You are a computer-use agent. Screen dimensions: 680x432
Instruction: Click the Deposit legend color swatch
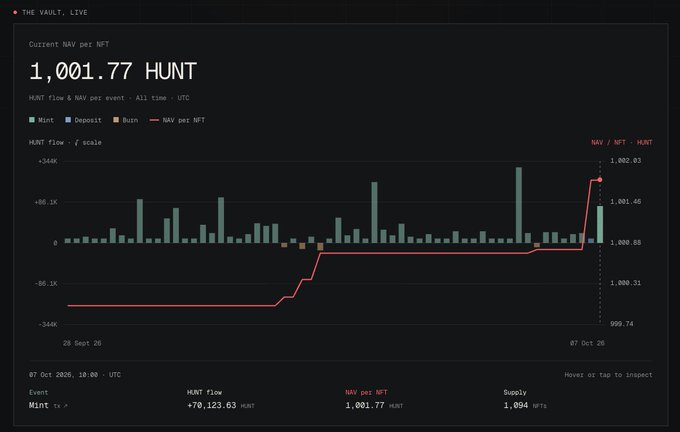click(x=68, y=120)
